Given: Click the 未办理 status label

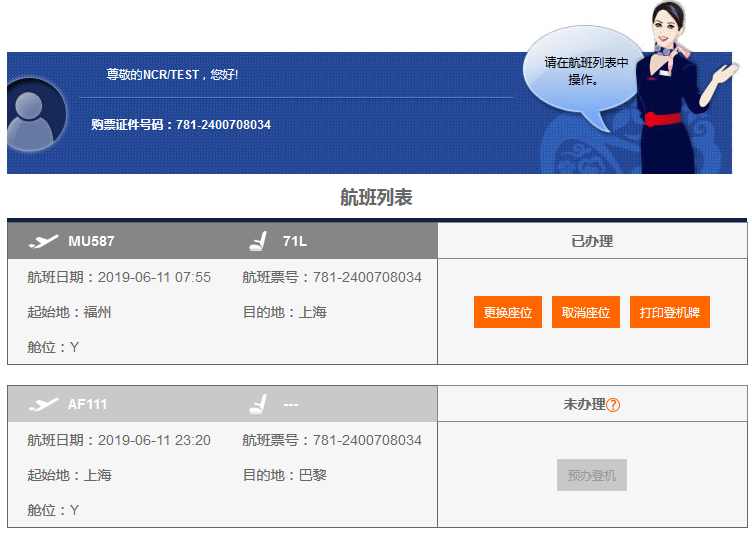Looking at the screenshot, I should pyautogui.click(x=584, y=405).
